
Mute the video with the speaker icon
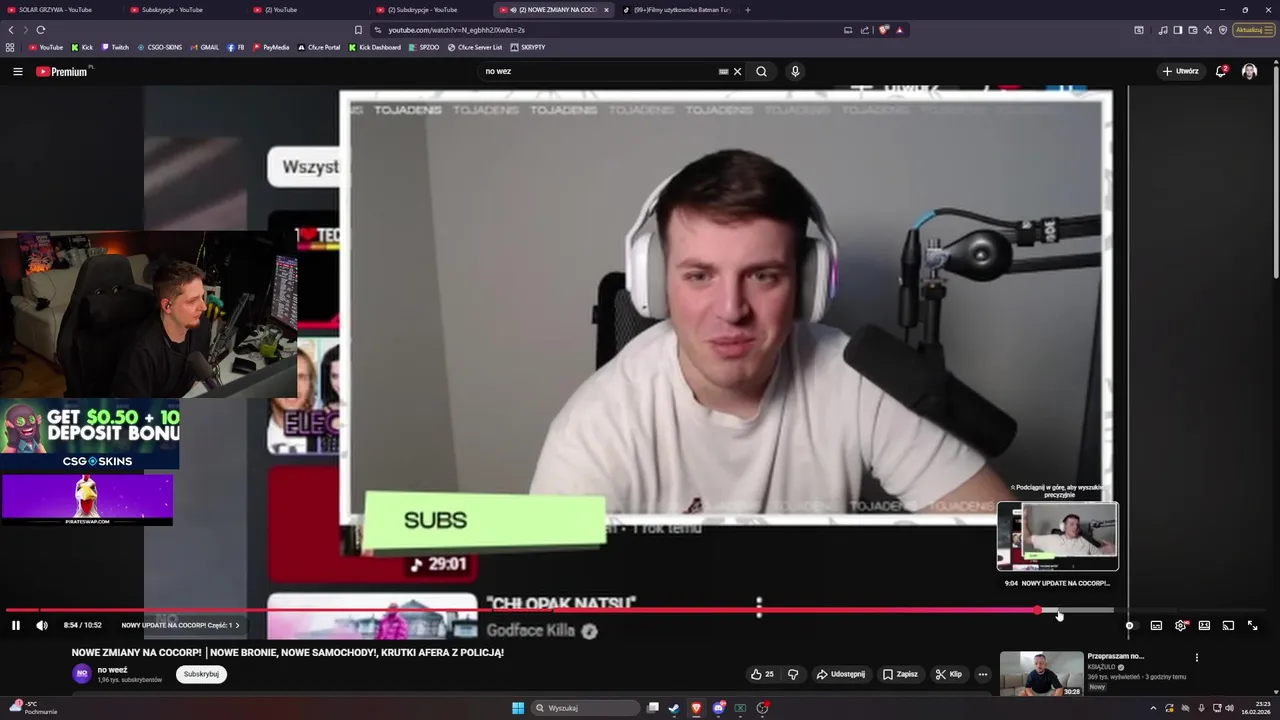(x=42, y=625)
